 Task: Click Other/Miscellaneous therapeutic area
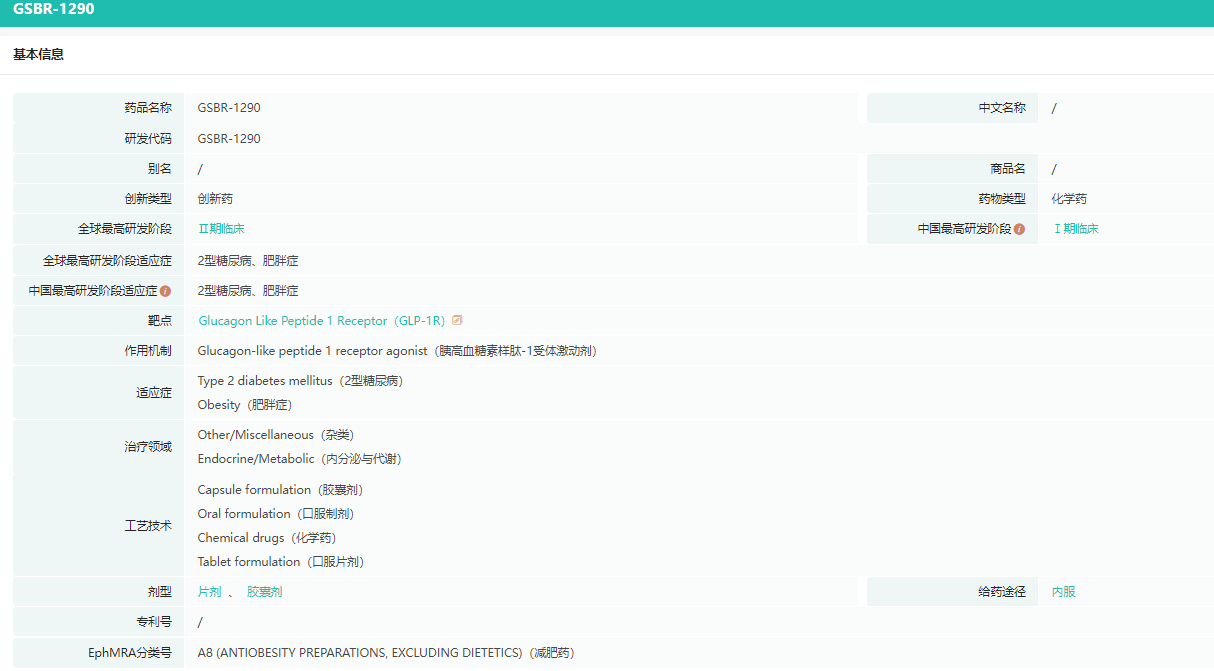(276, 435)
